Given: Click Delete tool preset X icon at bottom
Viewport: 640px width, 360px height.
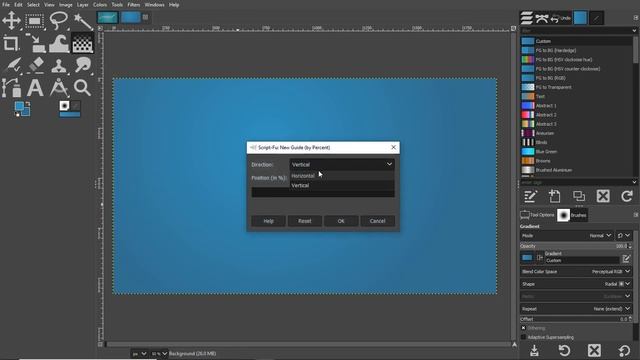Looking at the screenshot, I should tap(594, 350).
